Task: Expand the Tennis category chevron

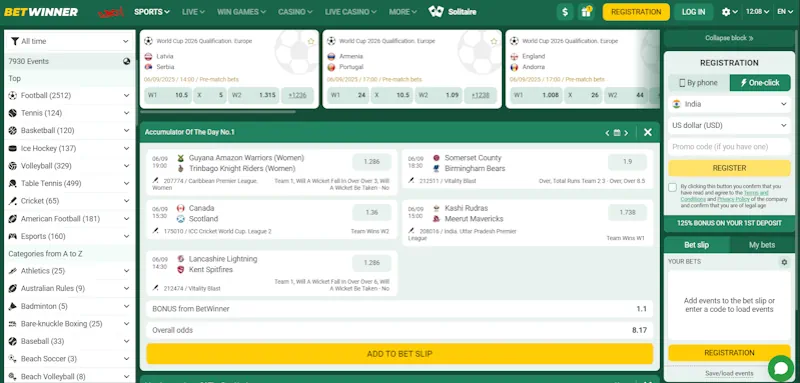Action: click(126, 113)
